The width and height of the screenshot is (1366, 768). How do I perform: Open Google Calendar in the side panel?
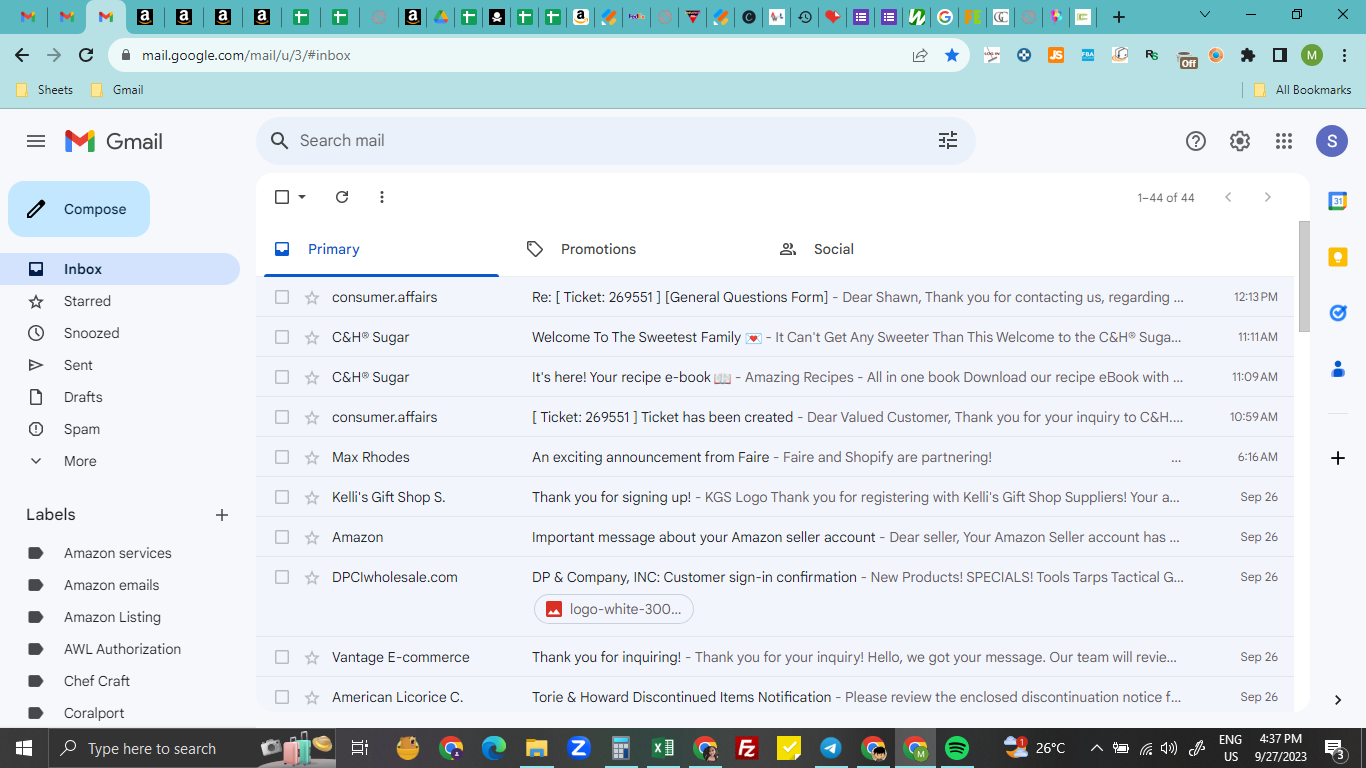point(1338,201)
